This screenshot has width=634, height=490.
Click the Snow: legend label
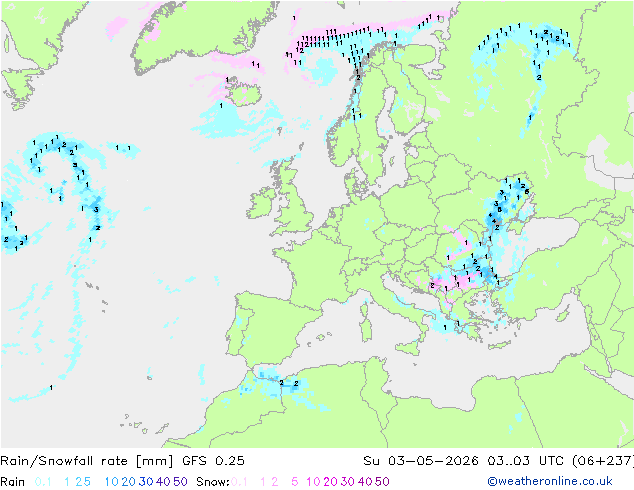(213, 482)
